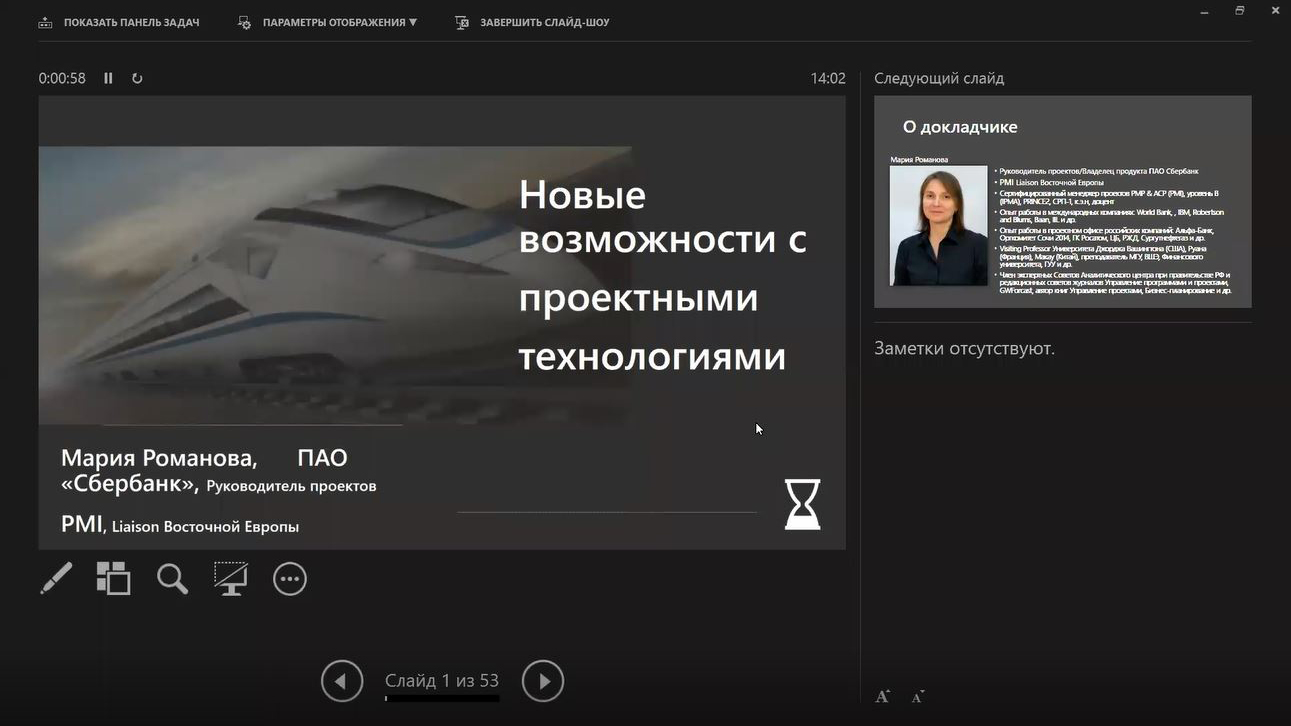
Task: Click the slide progress bar under the counter
Action: [442, 698]
